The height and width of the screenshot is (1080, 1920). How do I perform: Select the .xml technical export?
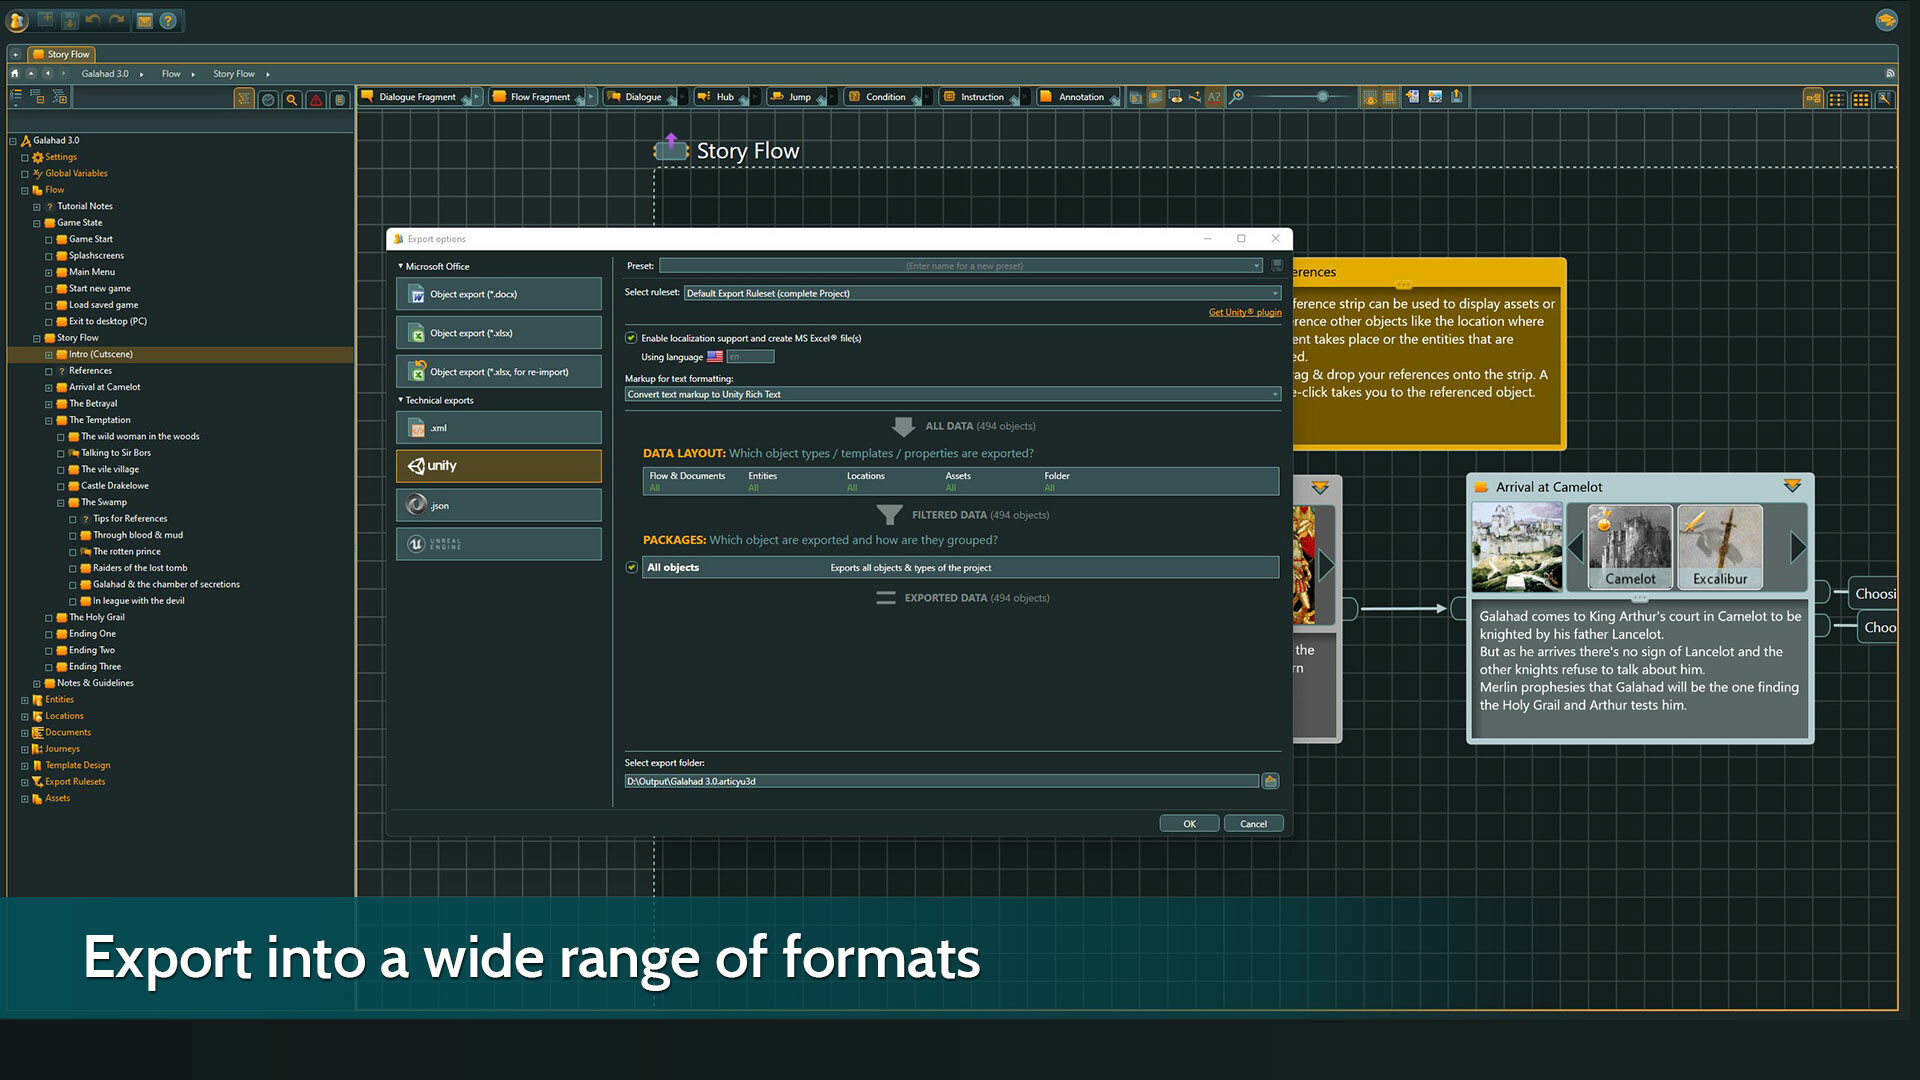[498, 427]
